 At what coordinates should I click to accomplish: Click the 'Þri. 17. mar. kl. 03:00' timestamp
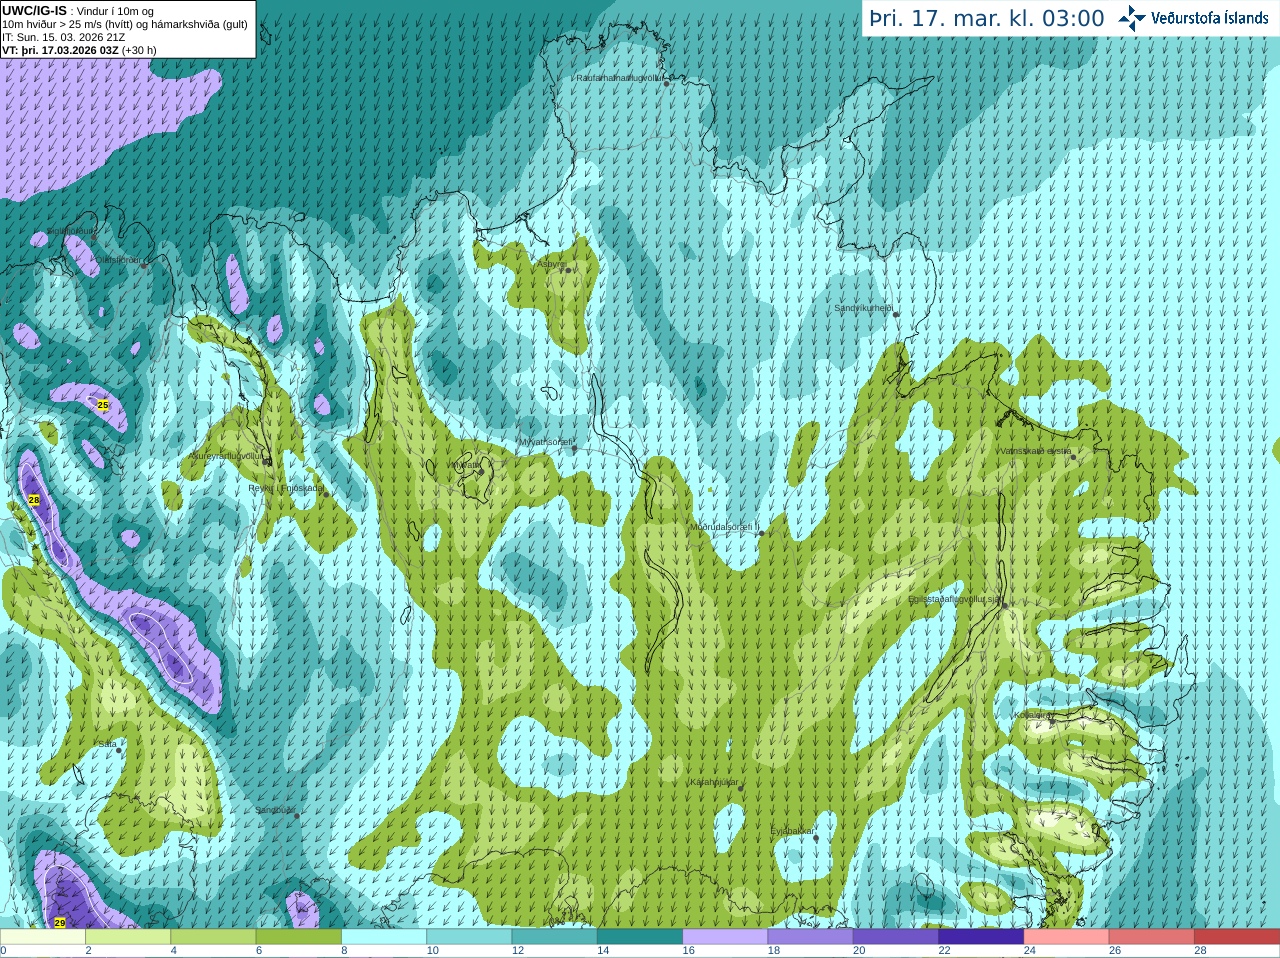[x=987, y=18]
